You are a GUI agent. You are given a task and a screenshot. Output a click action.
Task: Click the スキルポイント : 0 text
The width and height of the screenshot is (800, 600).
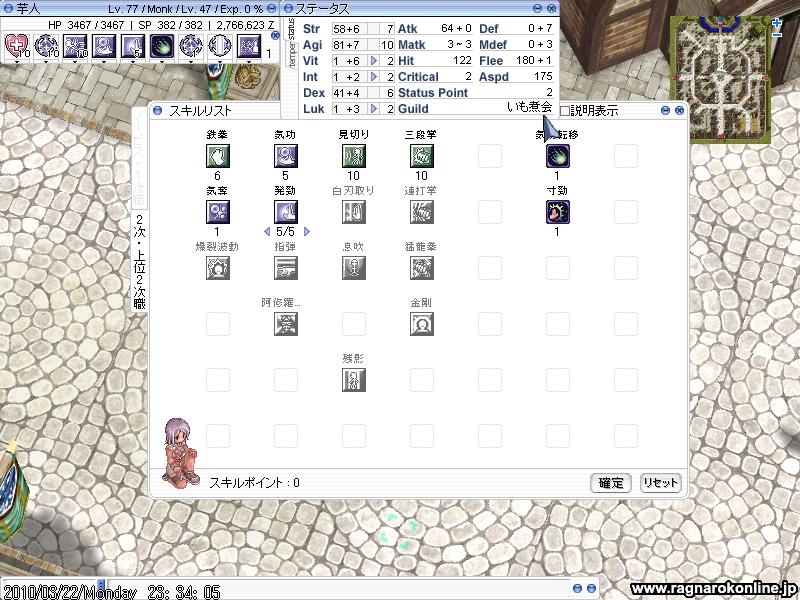254,483
